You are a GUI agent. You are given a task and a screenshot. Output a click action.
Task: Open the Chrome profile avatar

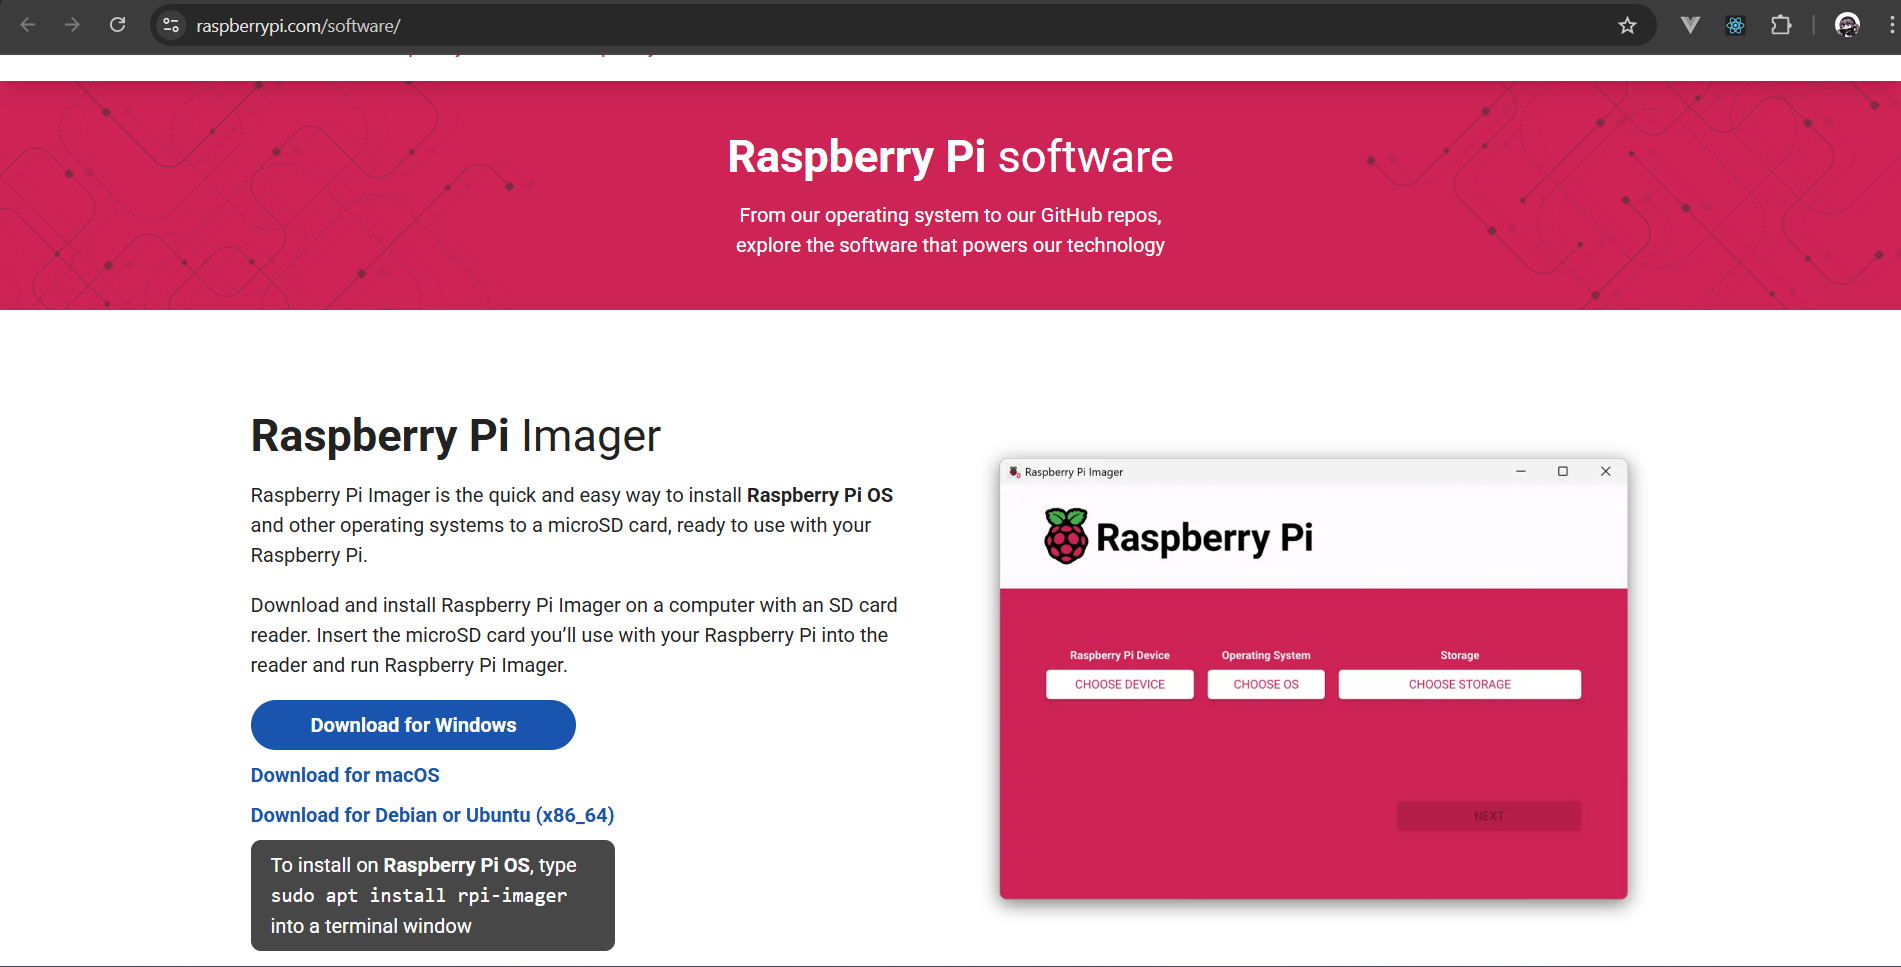click(x=1847, y=25)
